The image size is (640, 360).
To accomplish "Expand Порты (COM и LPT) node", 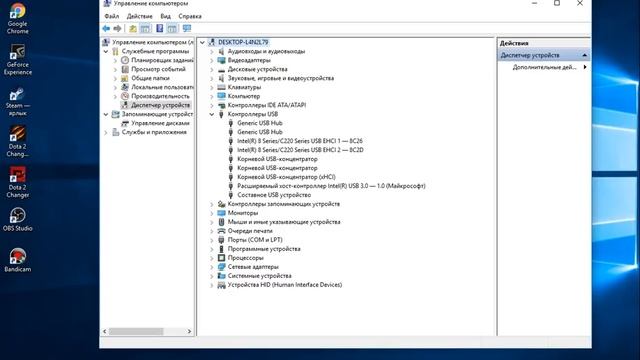I will [x=211, y=240].
